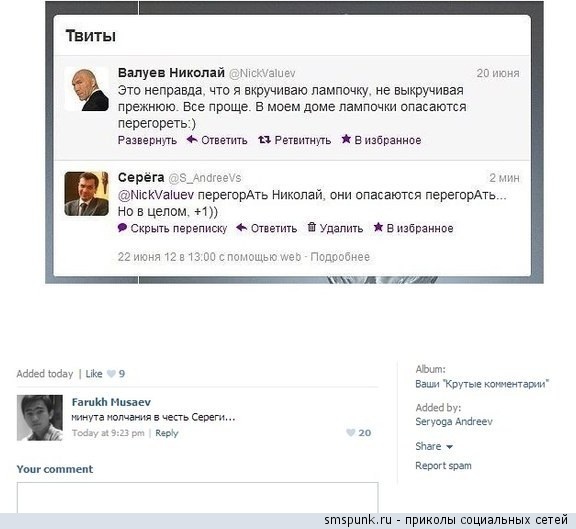Click the retweet arrows icon on Valuev's tweet

[264, 140]
